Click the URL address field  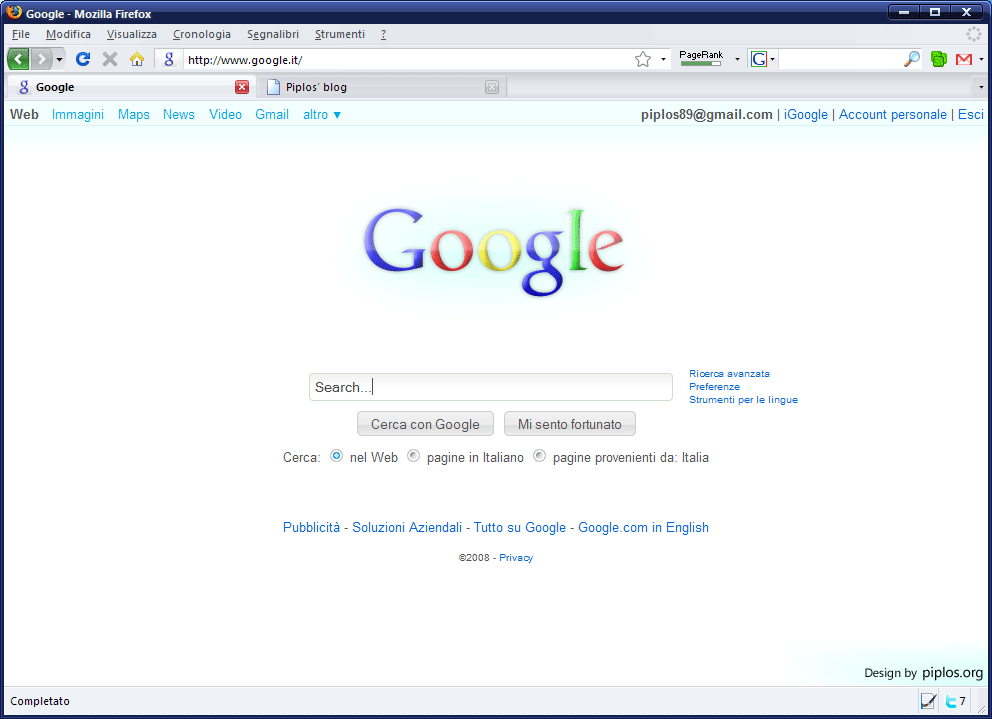(x=408, y=59)
